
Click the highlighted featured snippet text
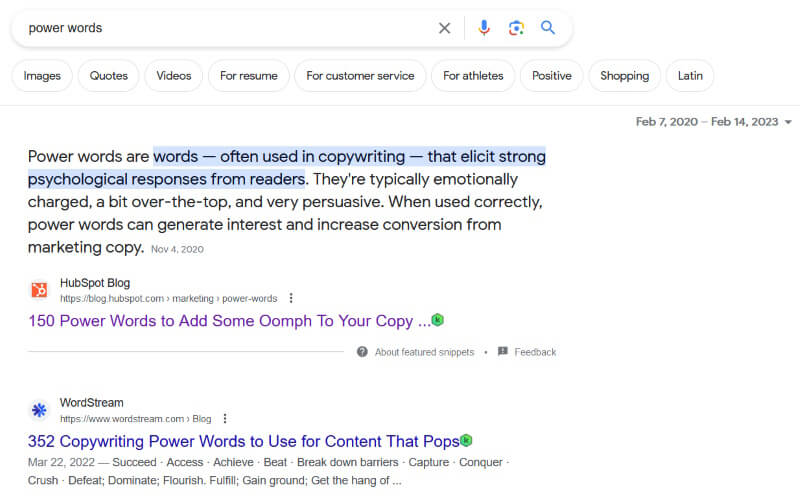287,167
